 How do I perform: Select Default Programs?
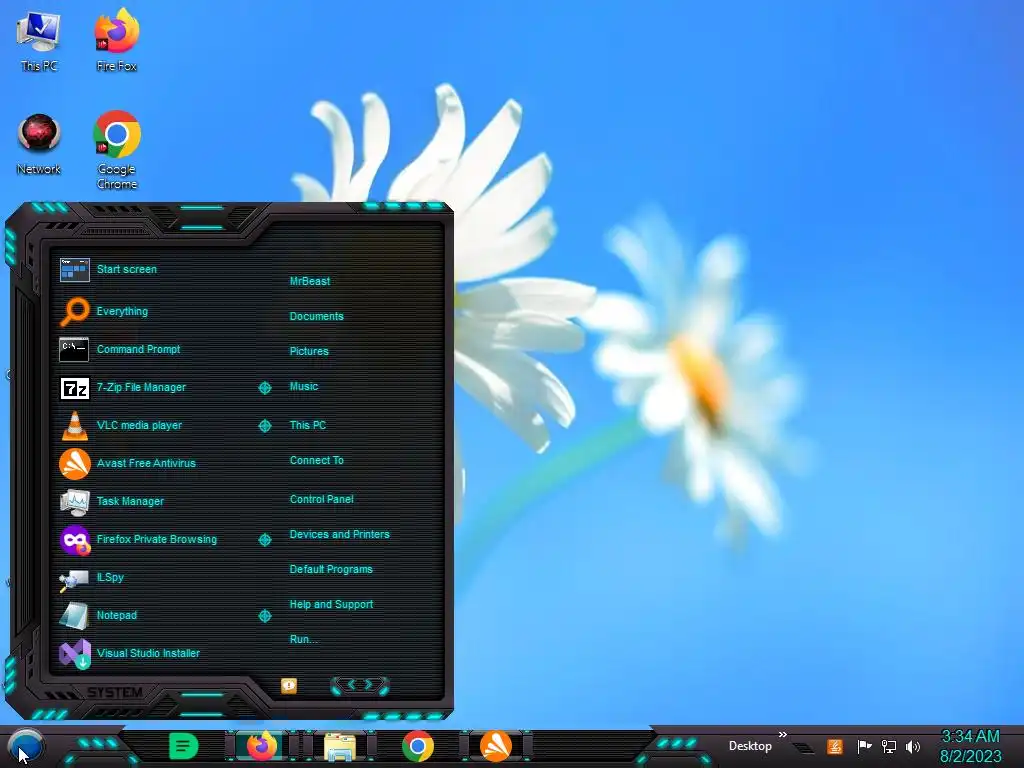point(331,569)
